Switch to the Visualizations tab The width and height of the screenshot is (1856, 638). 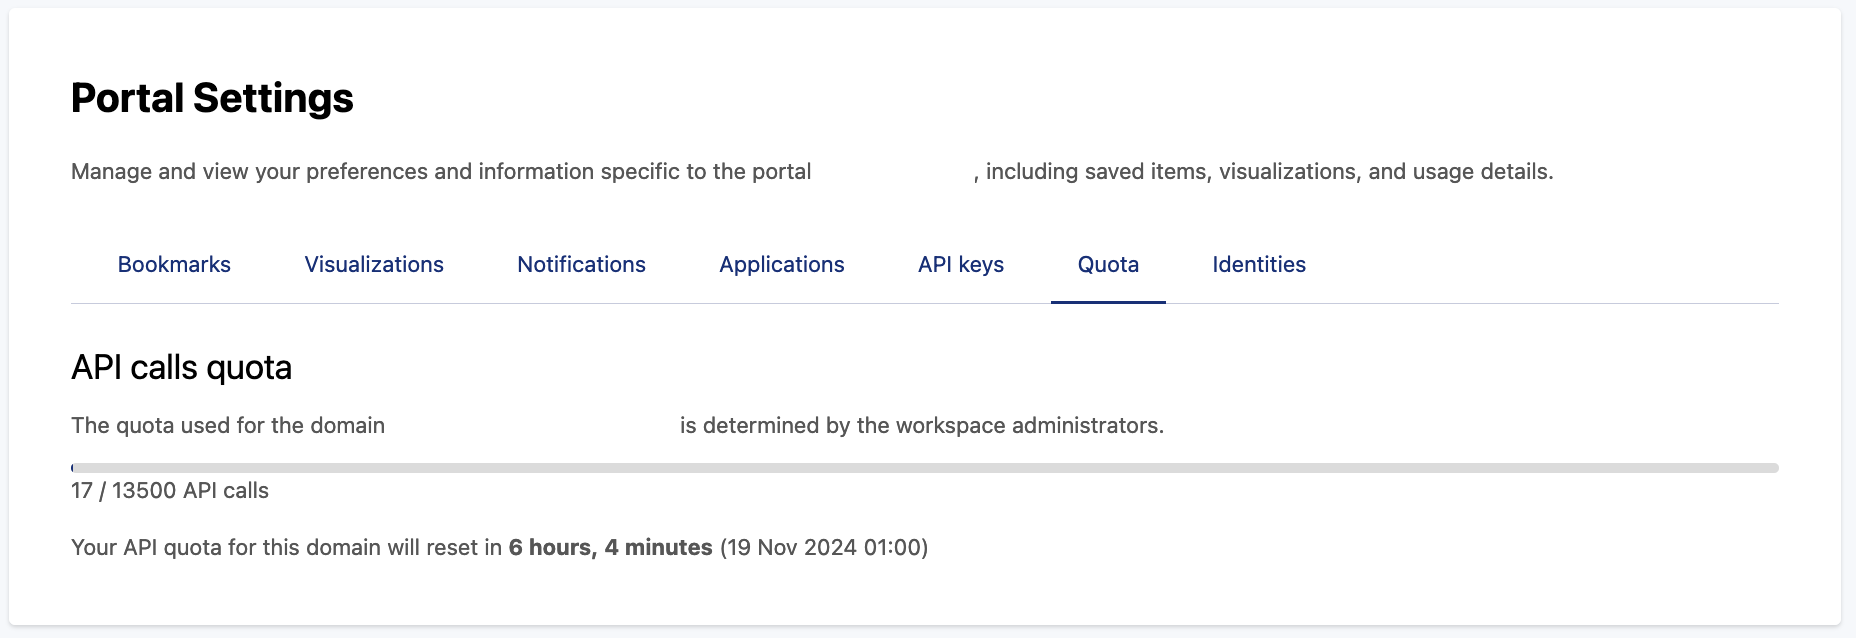point(374,265)
